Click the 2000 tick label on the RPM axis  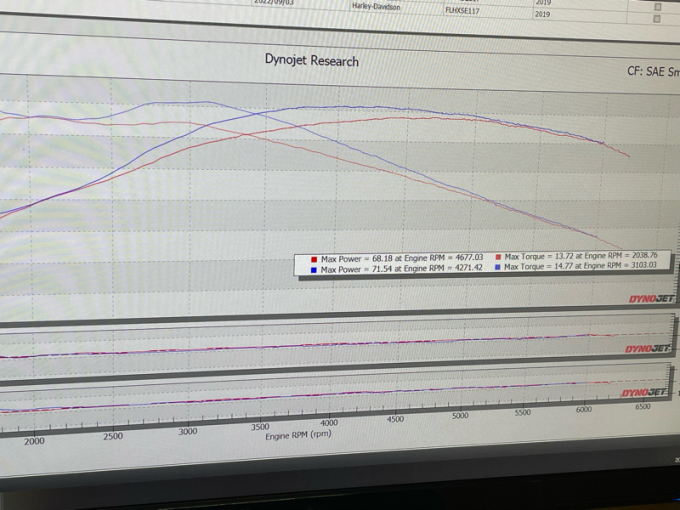pos(34,441)
